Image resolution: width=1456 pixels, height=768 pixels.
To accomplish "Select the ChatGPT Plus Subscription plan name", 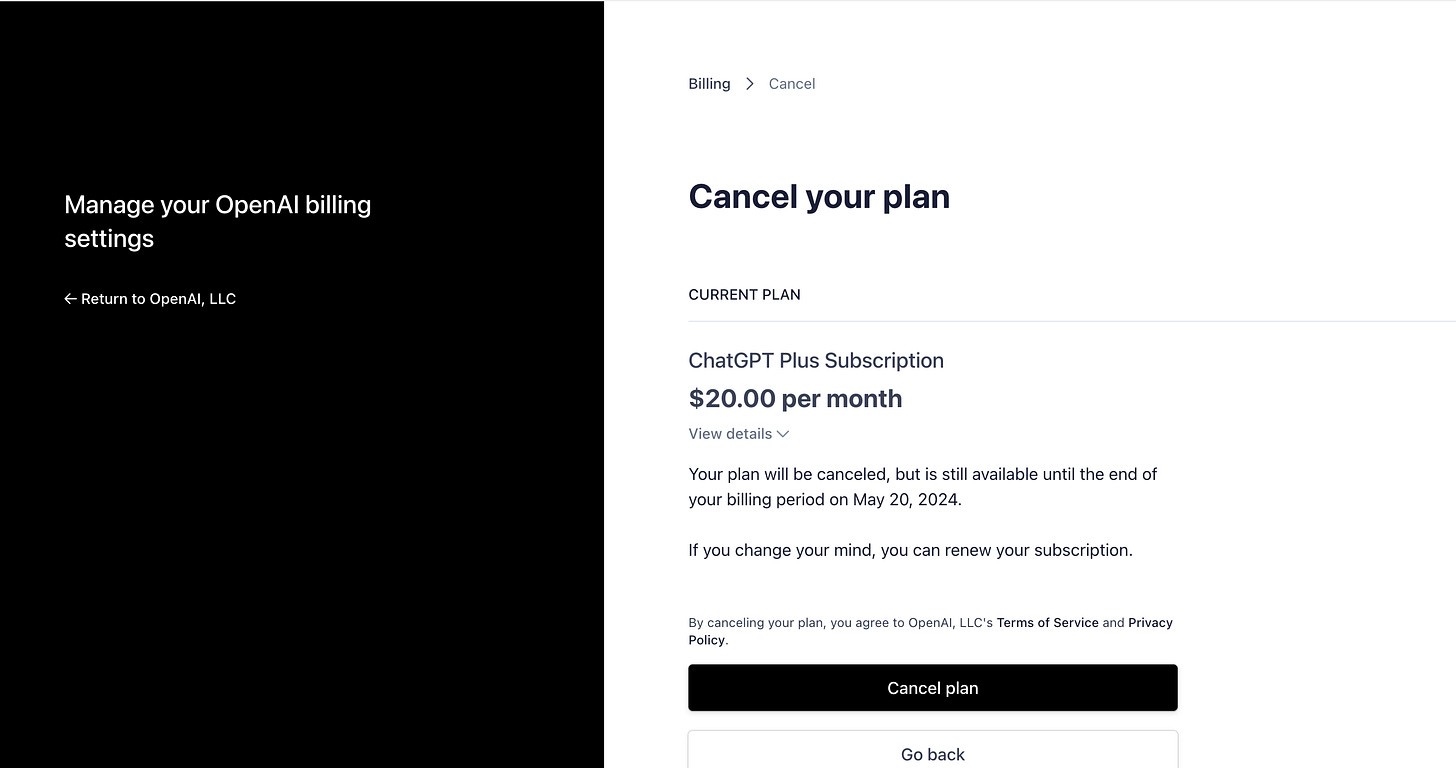I will [x=816, y=361].
